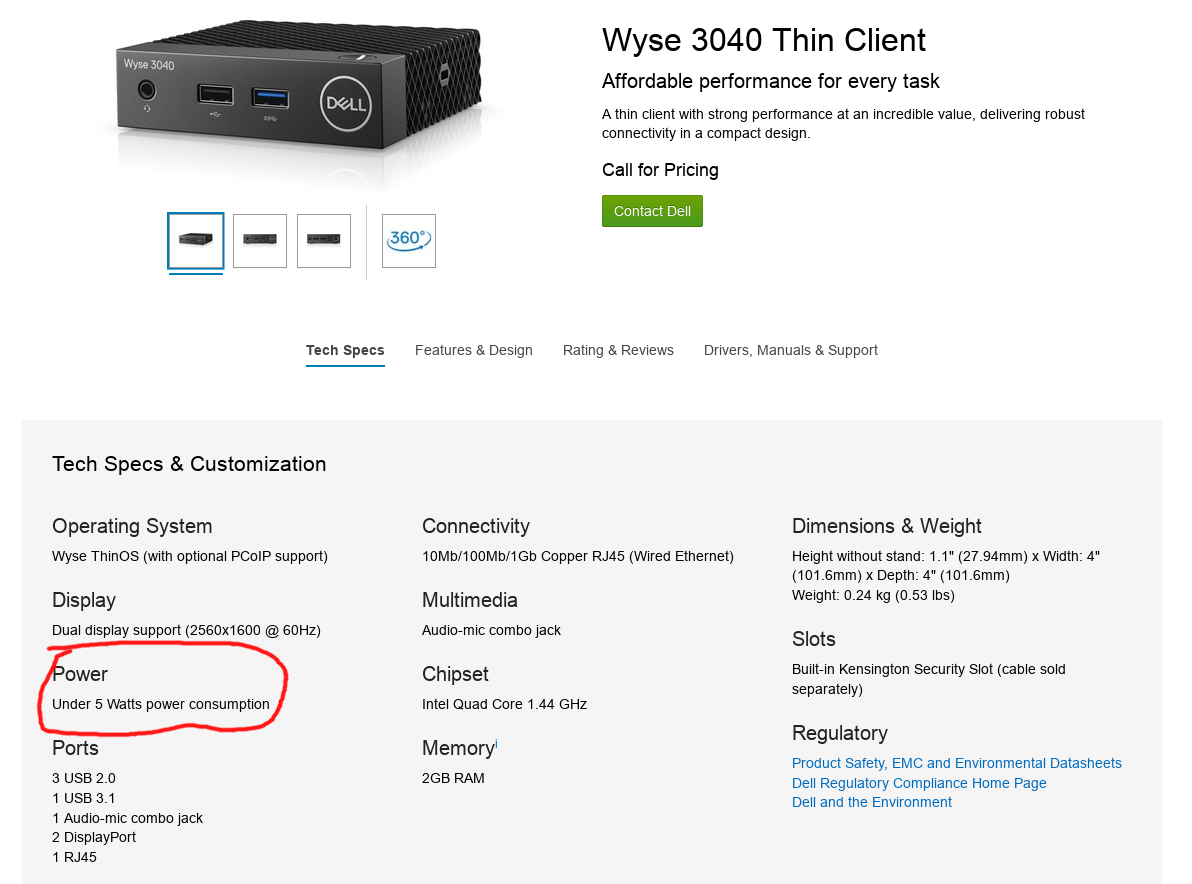Viewport: 1192px width, 884px height.
Task: Click the 2 DisplayPort entry
Action: pos(94,837)
